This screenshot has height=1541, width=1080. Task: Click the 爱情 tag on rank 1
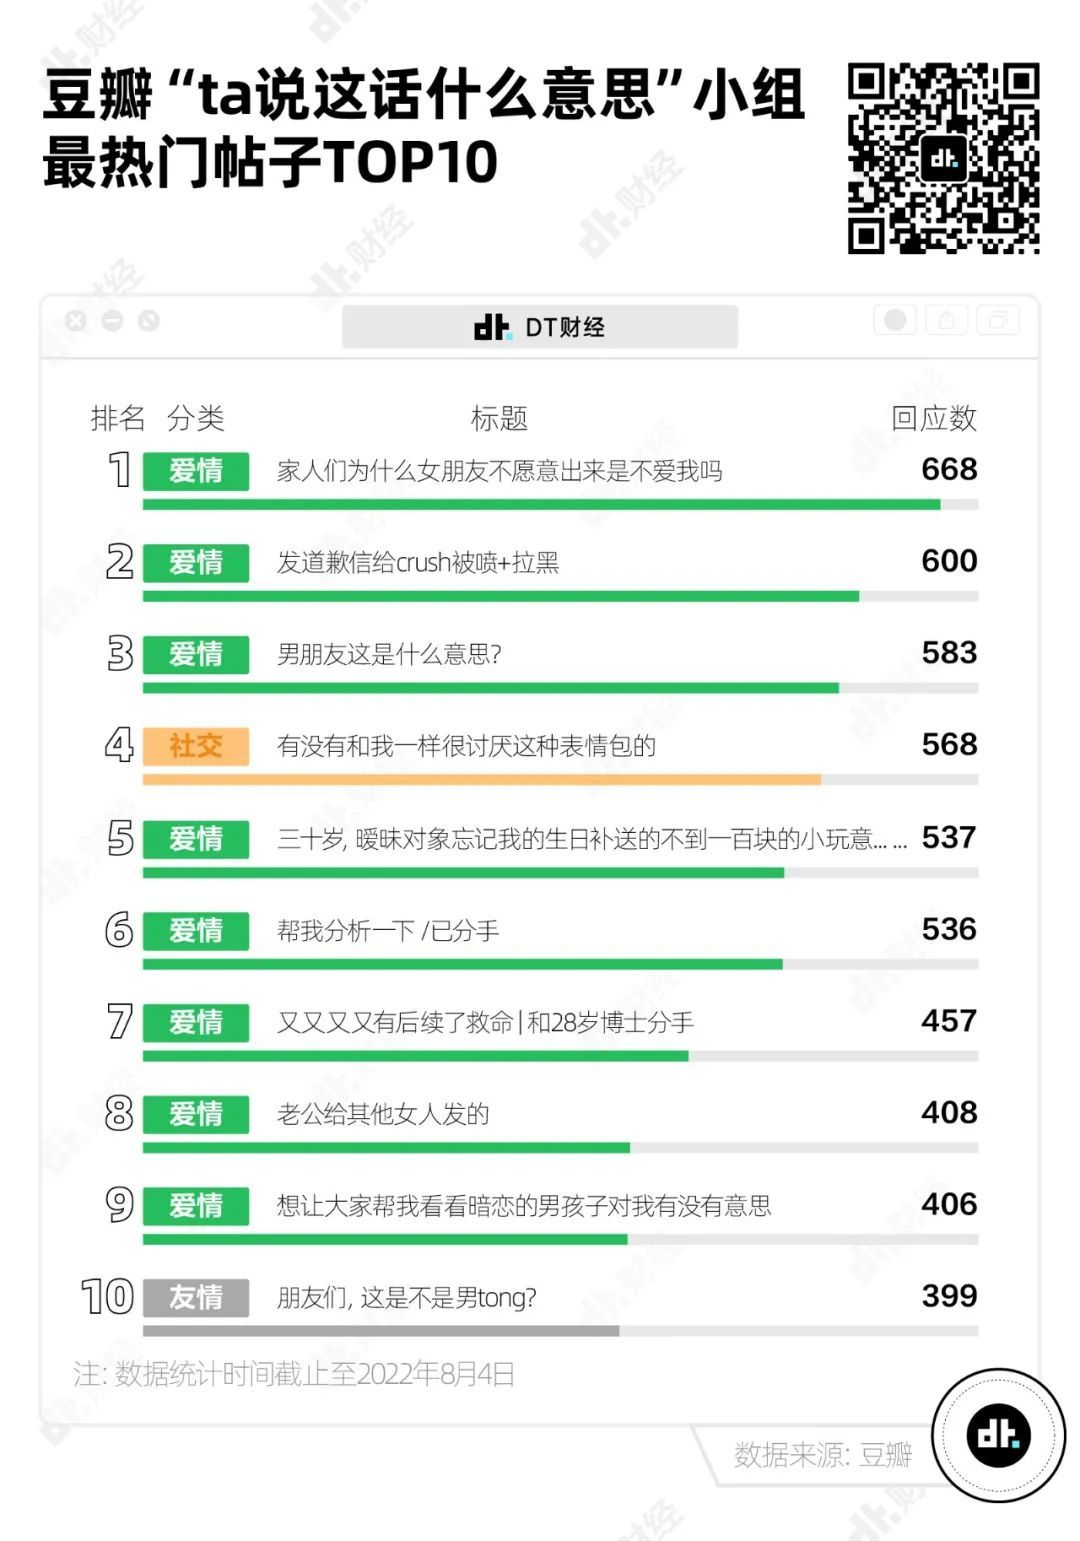[x=196, y=471]
